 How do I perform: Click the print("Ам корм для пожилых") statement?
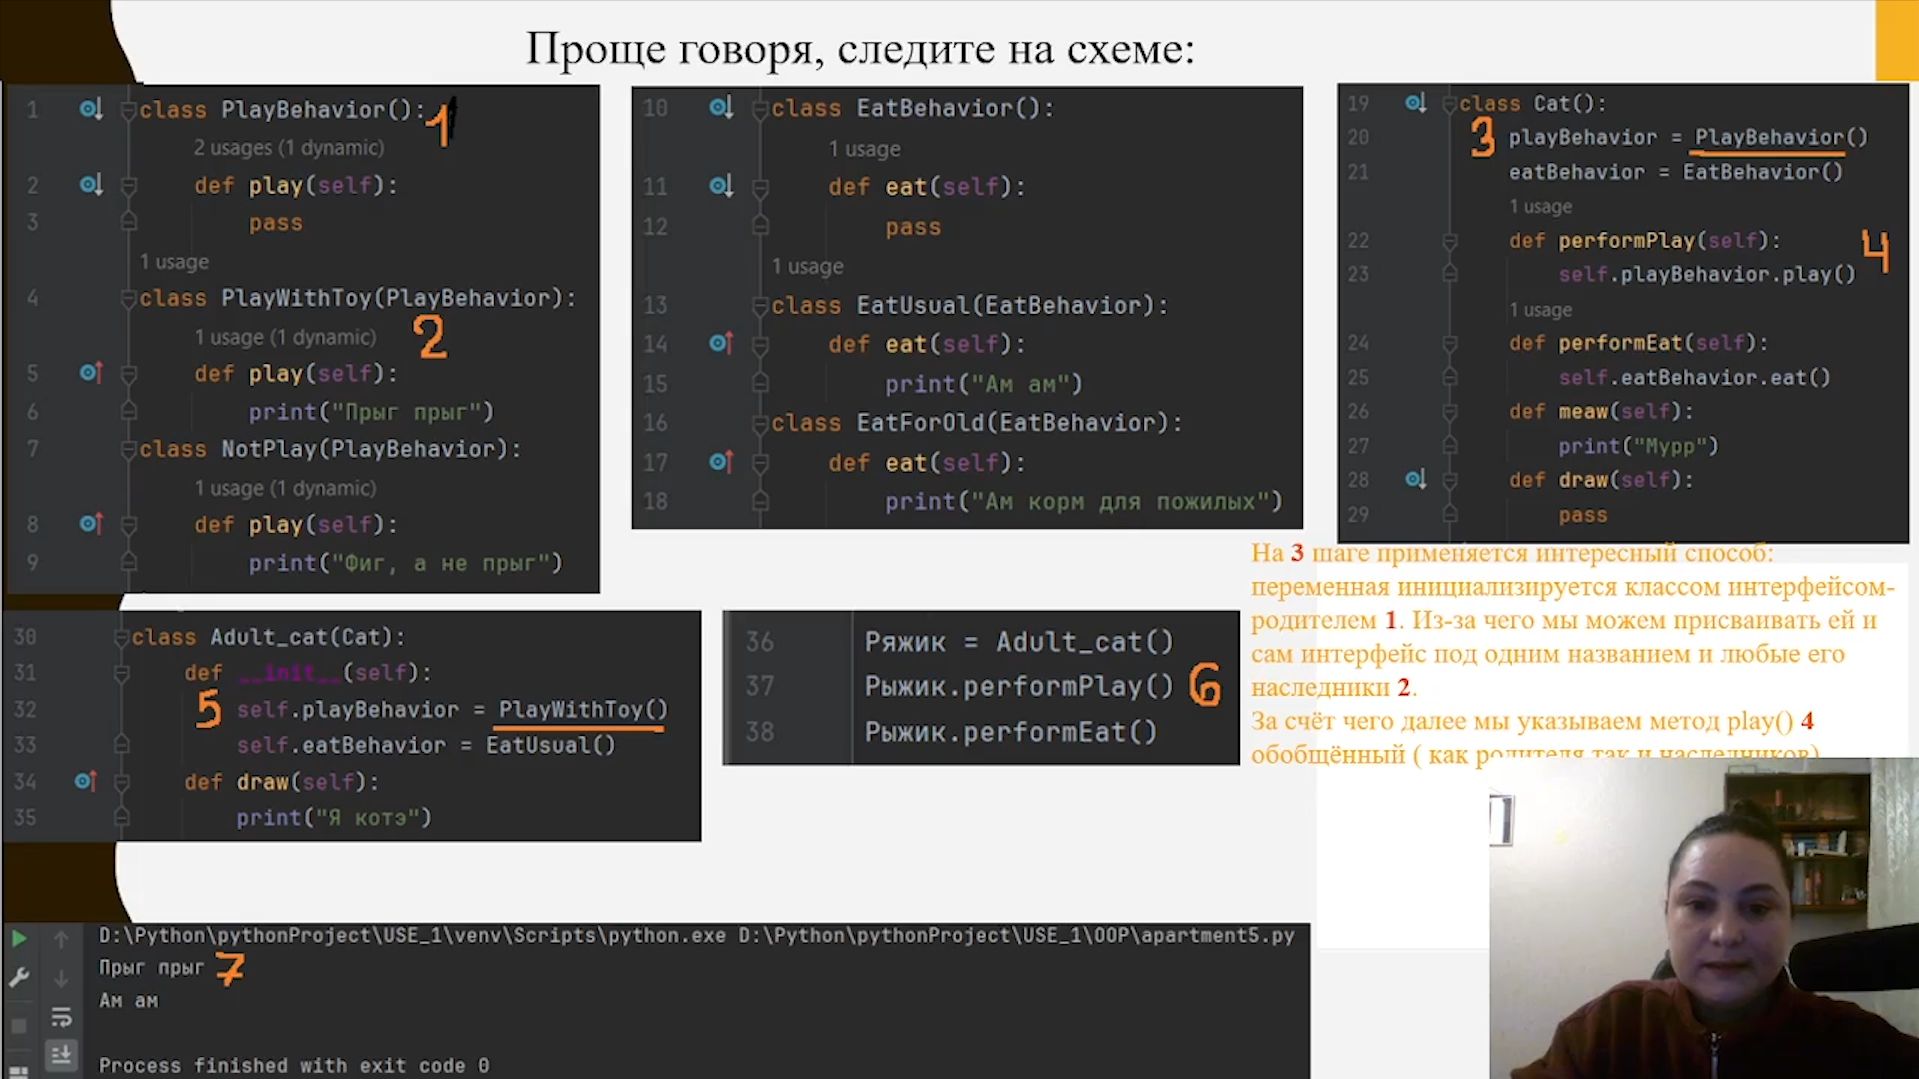point(1084,502)
